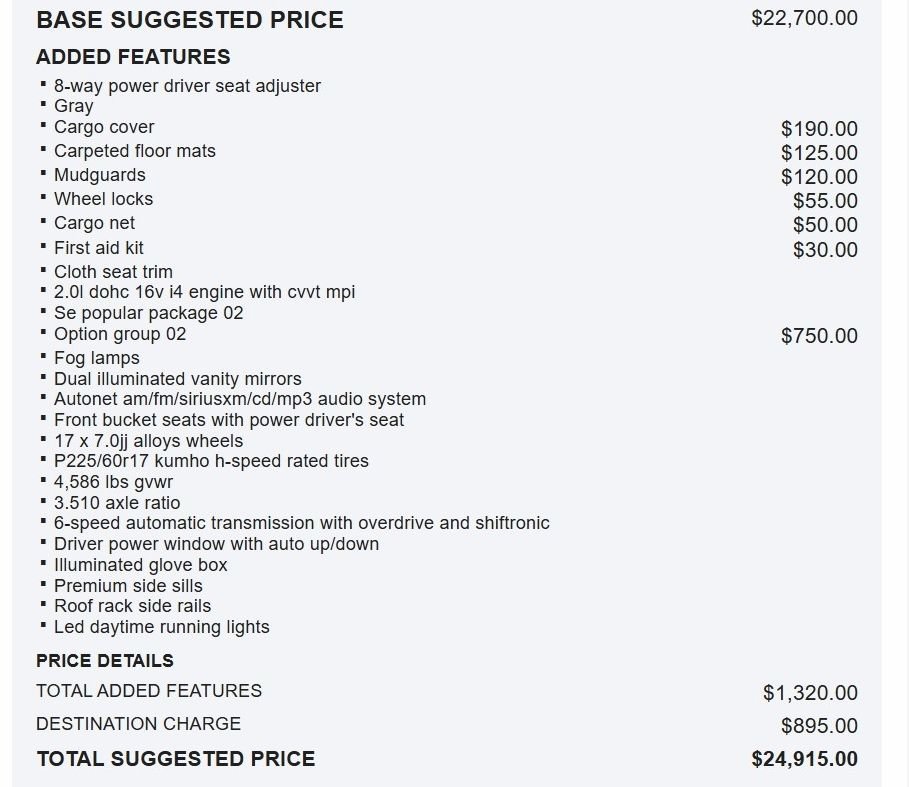
Task: Select the 8-way power driver seat adjuster line
Action: pyautogui.click(x=187, y=86)
